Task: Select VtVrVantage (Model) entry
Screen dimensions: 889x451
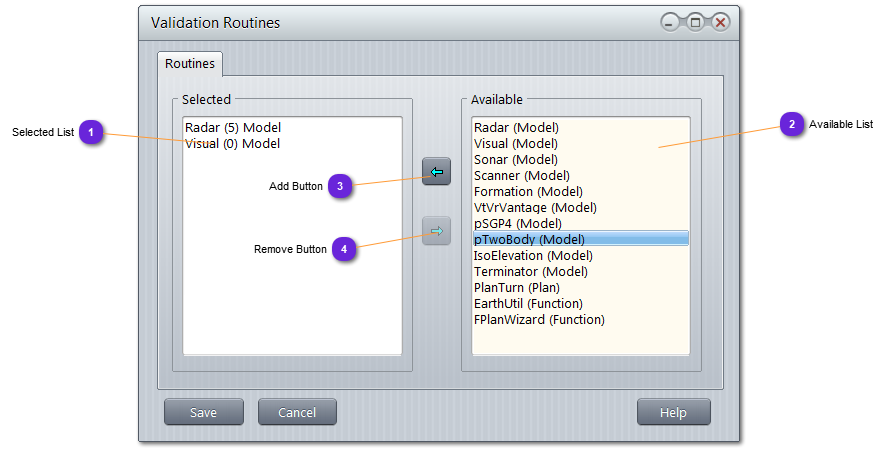Action: click(x=534, y=208)
